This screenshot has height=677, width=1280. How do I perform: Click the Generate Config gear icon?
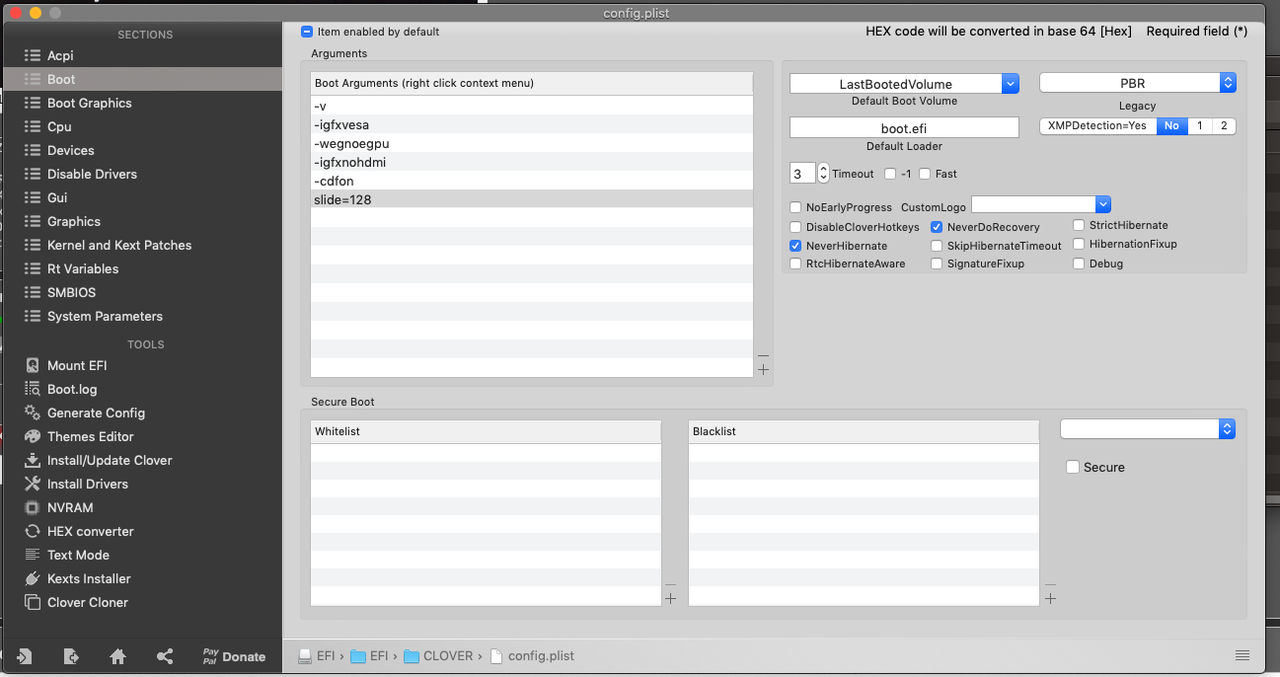(32, 413)
